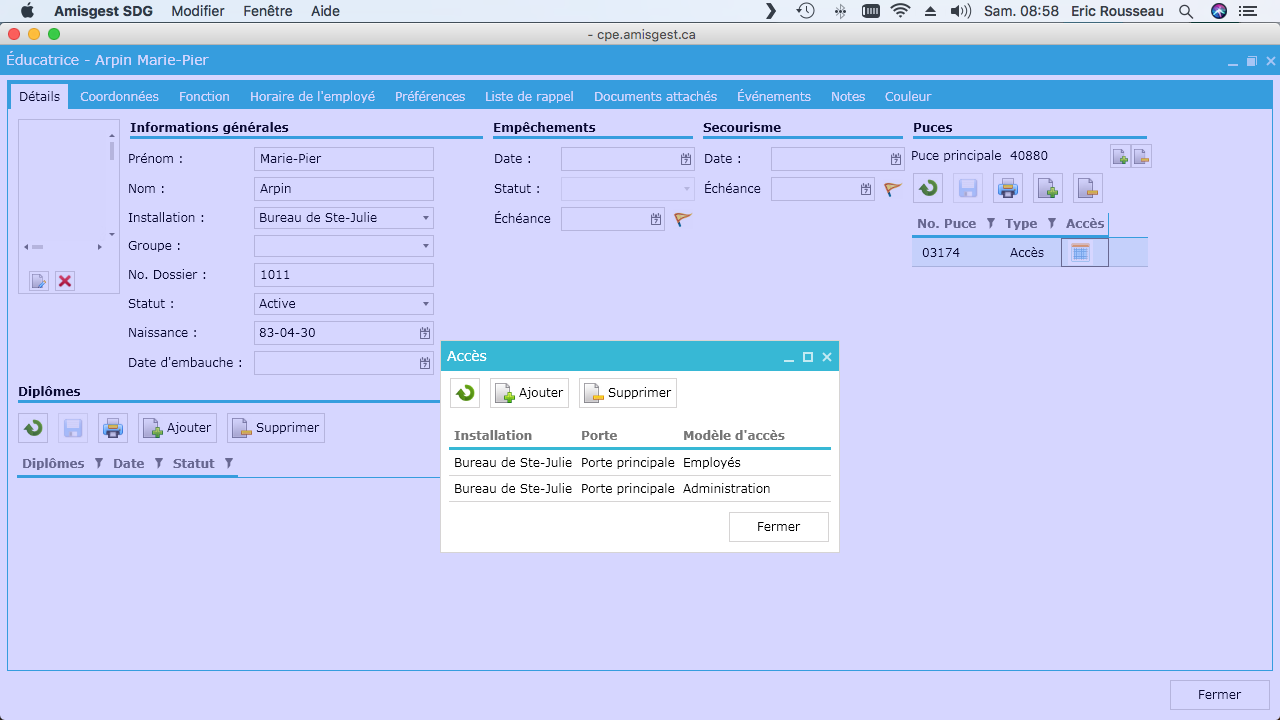This screenshot has width=1280, height=720.
Task: Expand the Groupe dropdown
Action: pos(426,246)
